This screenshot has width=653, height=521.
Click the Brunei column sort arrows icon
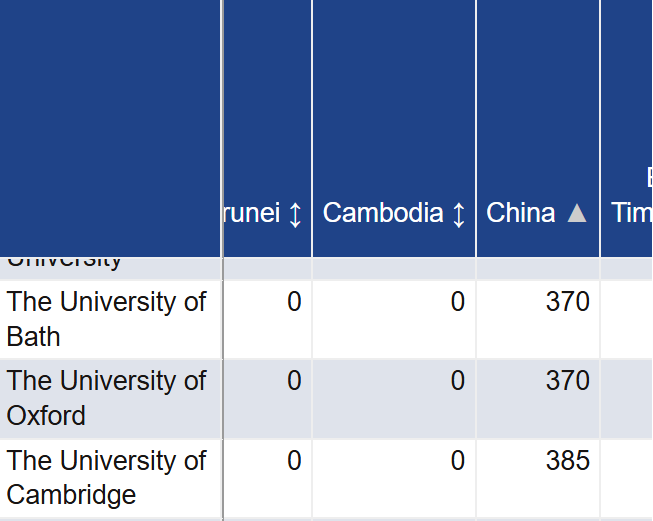pos(295,214)
